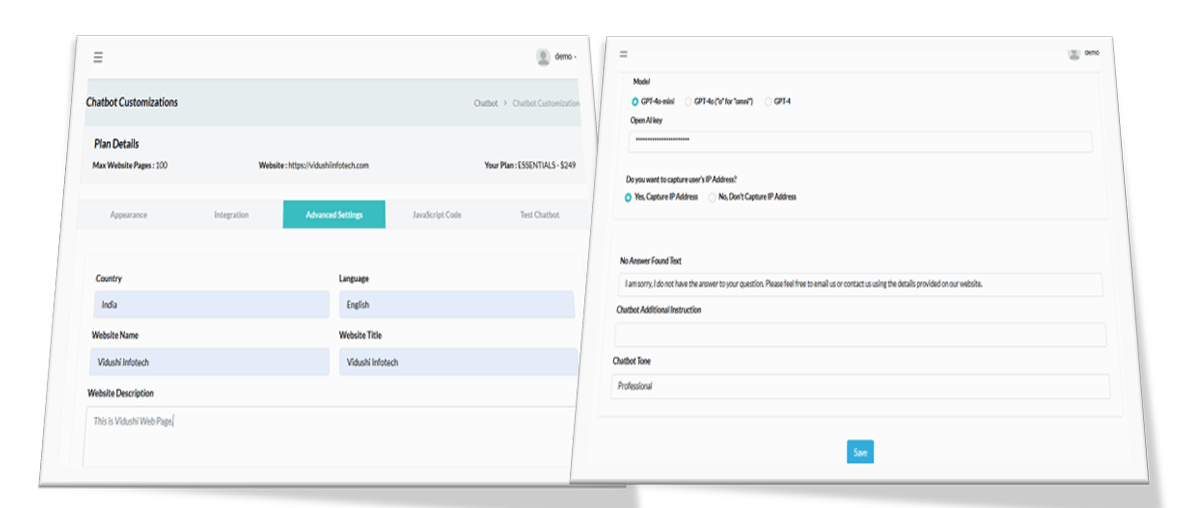The height and width of the screenshot is (508, 1199).
Task: Click the Save button
Action: coord(860,452)
